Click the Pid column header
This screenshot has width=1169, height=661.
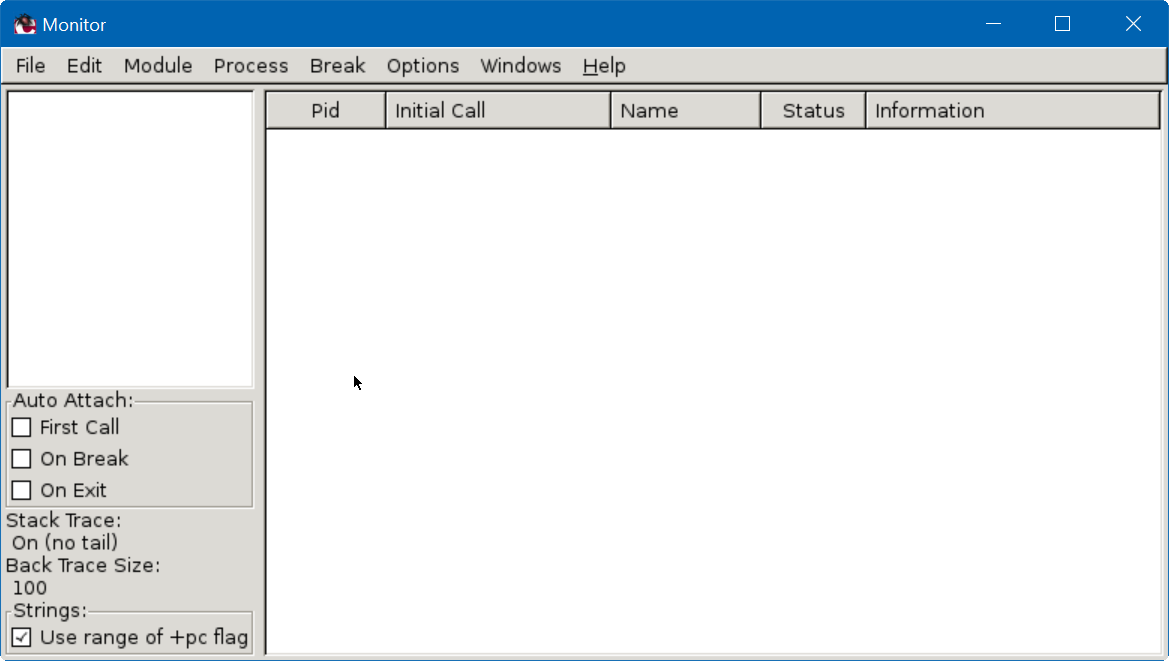(326, 110)
